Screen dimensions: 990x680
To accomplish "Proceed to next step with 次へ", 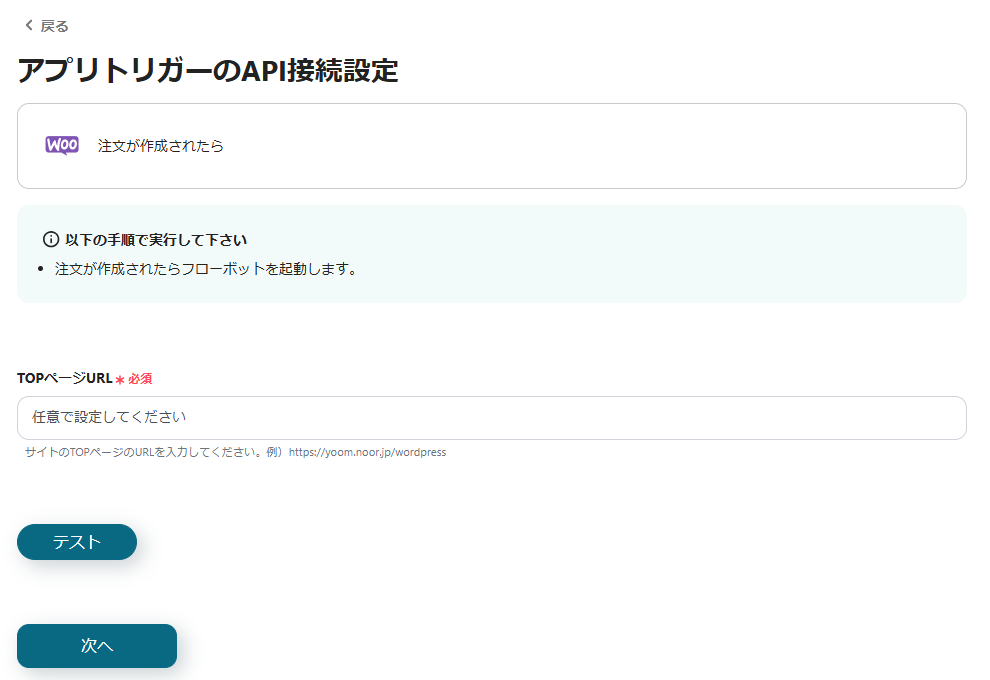I will tap(96, 646).
